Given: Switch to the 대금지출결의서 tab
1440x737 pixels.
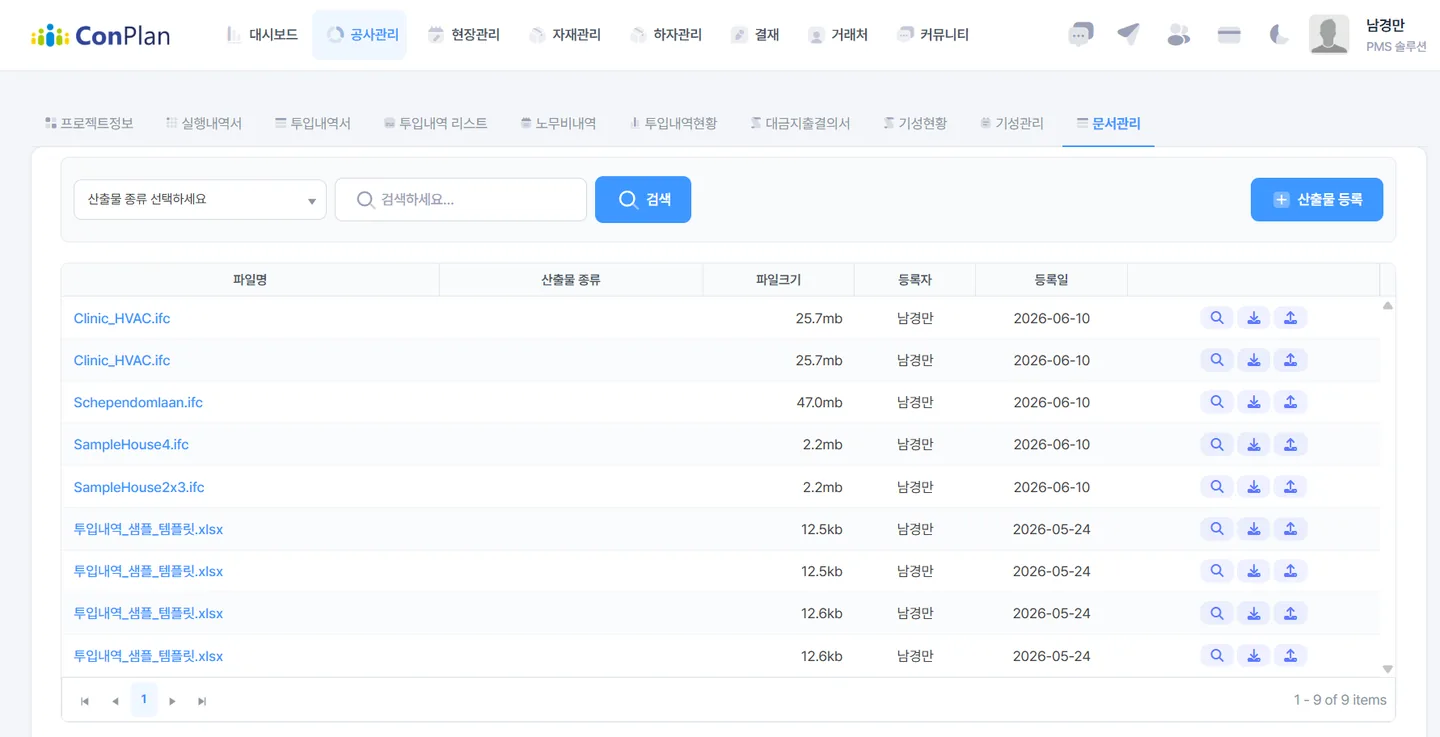Looking at the screenshot, I should pyautogui.click(x=800, y=124).
